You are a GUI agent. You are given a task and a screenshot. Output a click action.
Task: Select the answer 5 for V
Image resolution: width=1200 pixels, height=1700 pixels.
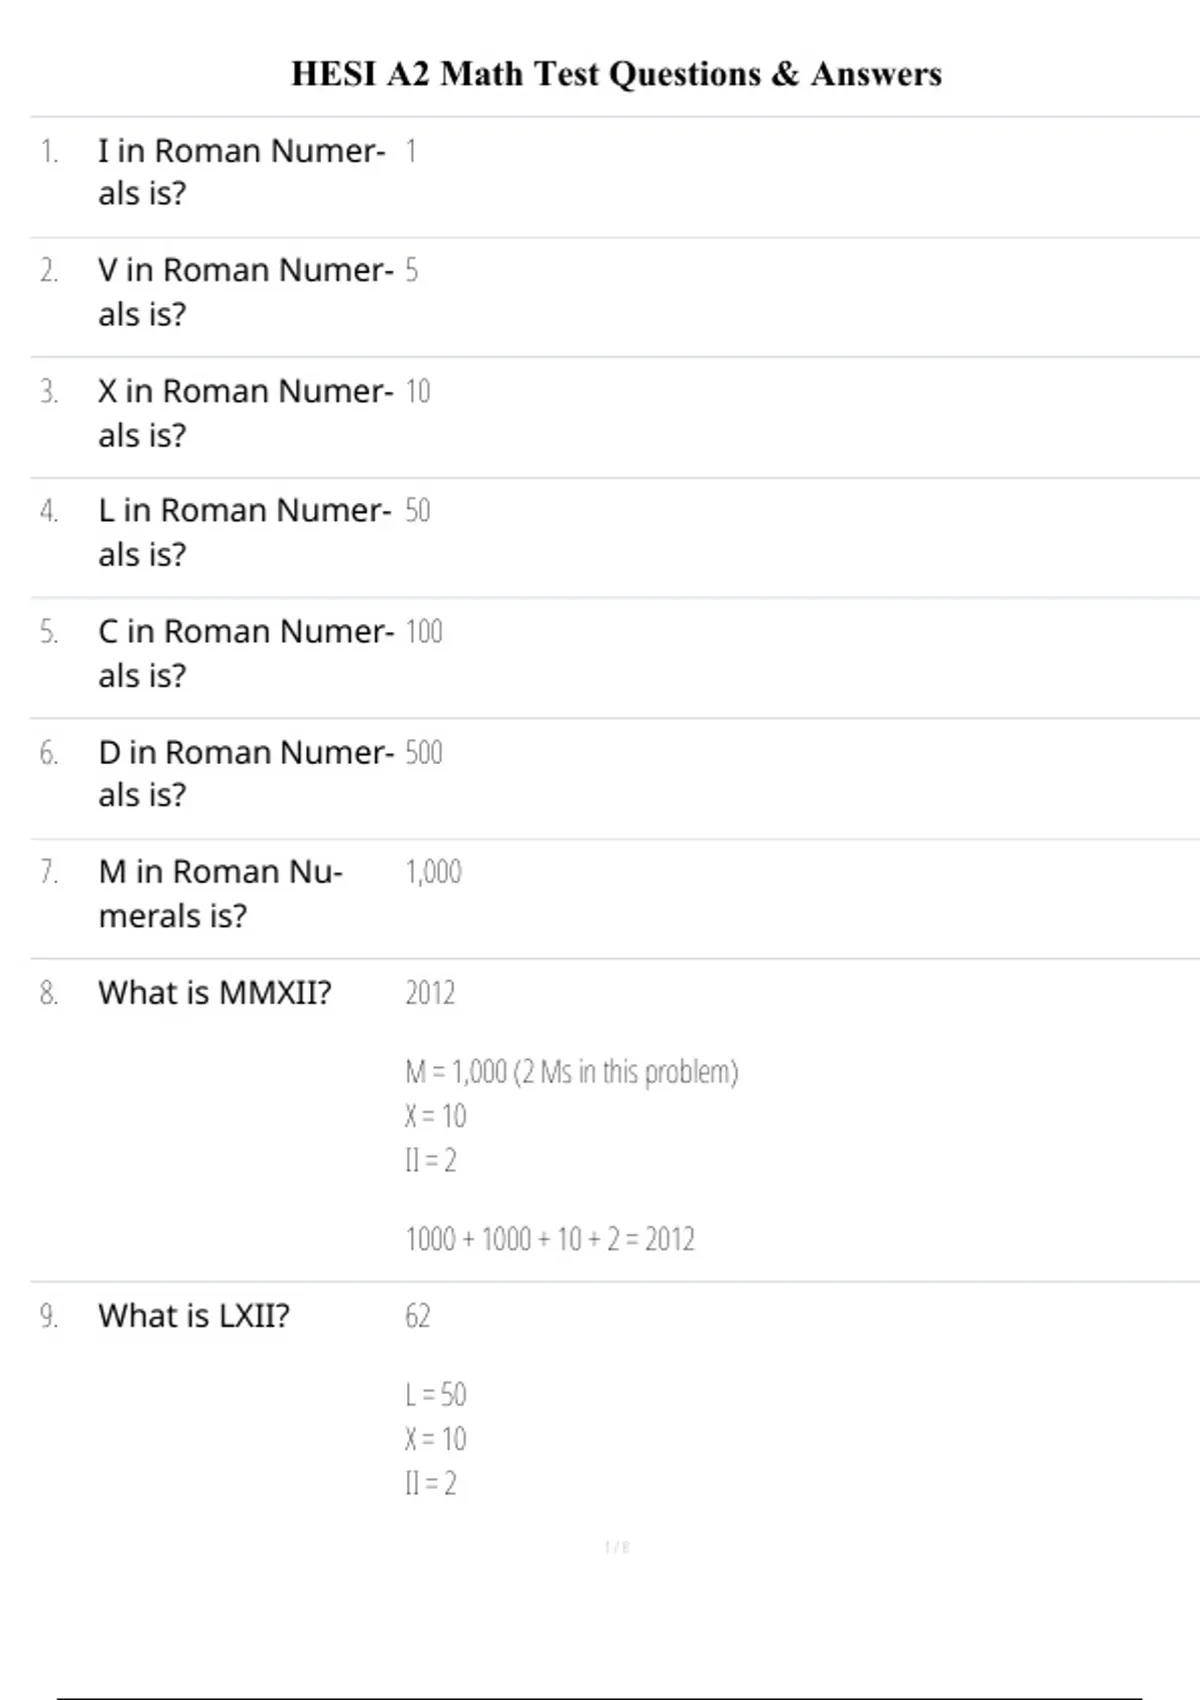click(411, 271)
